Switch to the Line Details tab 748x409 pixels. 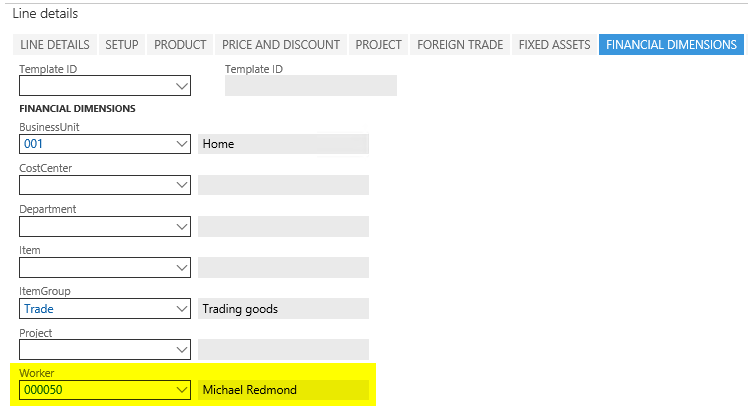[x=57, y=44]
